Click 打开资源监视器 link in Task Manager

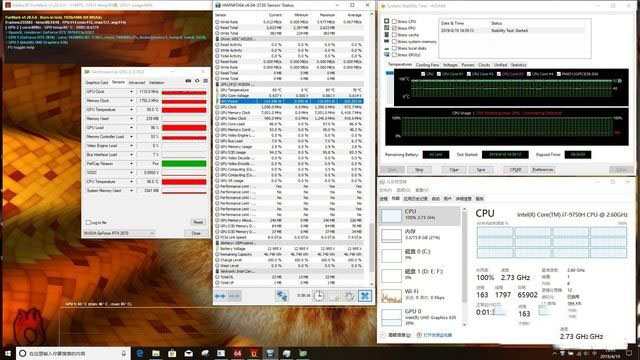click(x=438, y=335)
